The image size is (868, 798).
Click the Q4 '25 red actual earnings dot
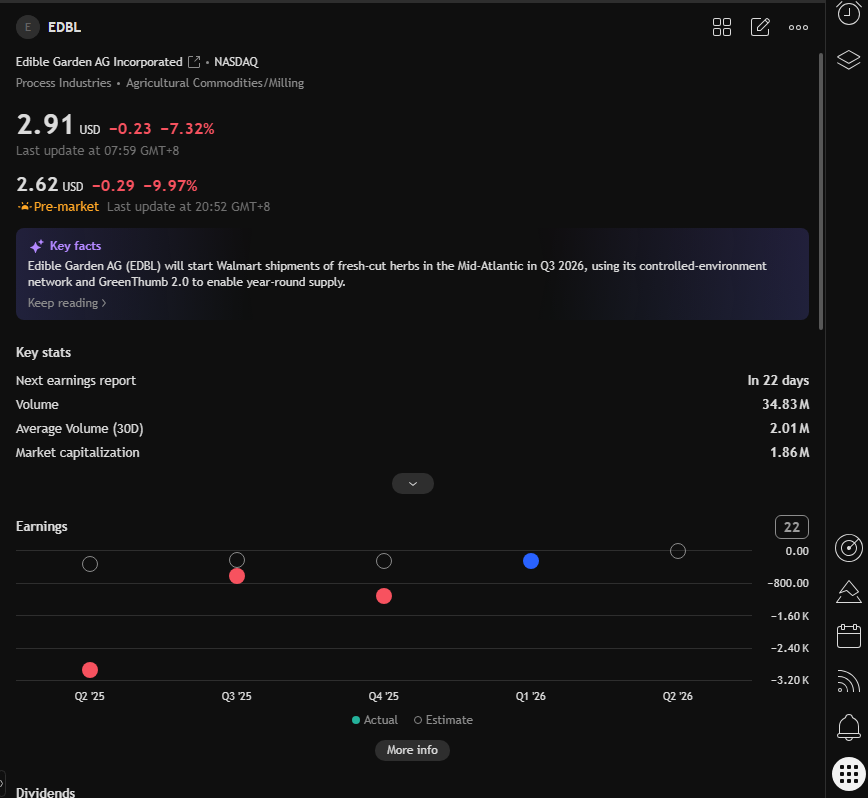pos(384,596)
